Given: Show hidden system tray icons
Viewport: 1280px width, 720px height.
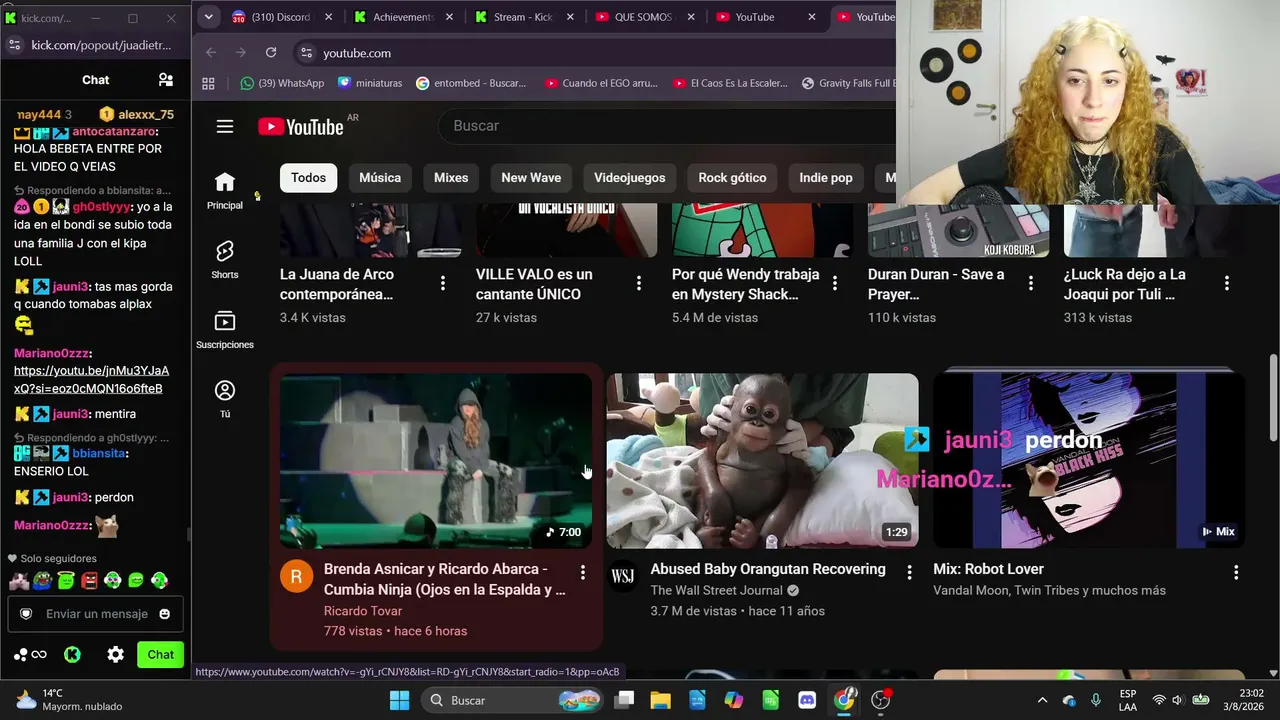Looking at the screenshot, I should (1042, 700).
